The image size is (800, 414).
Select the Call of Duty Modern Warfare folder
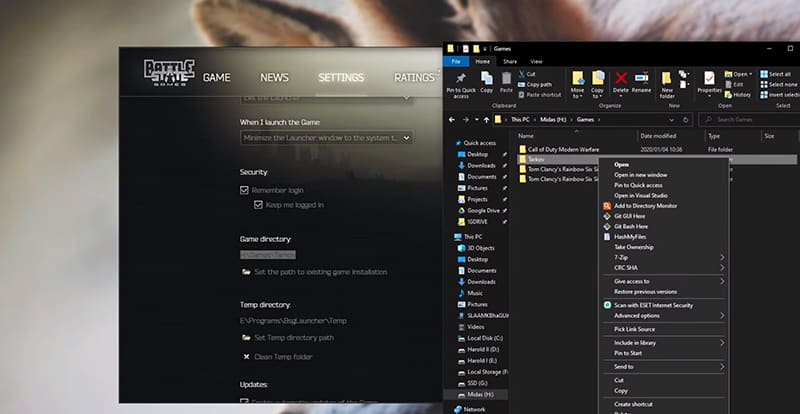pyautogui.click(x=563, y=150)
